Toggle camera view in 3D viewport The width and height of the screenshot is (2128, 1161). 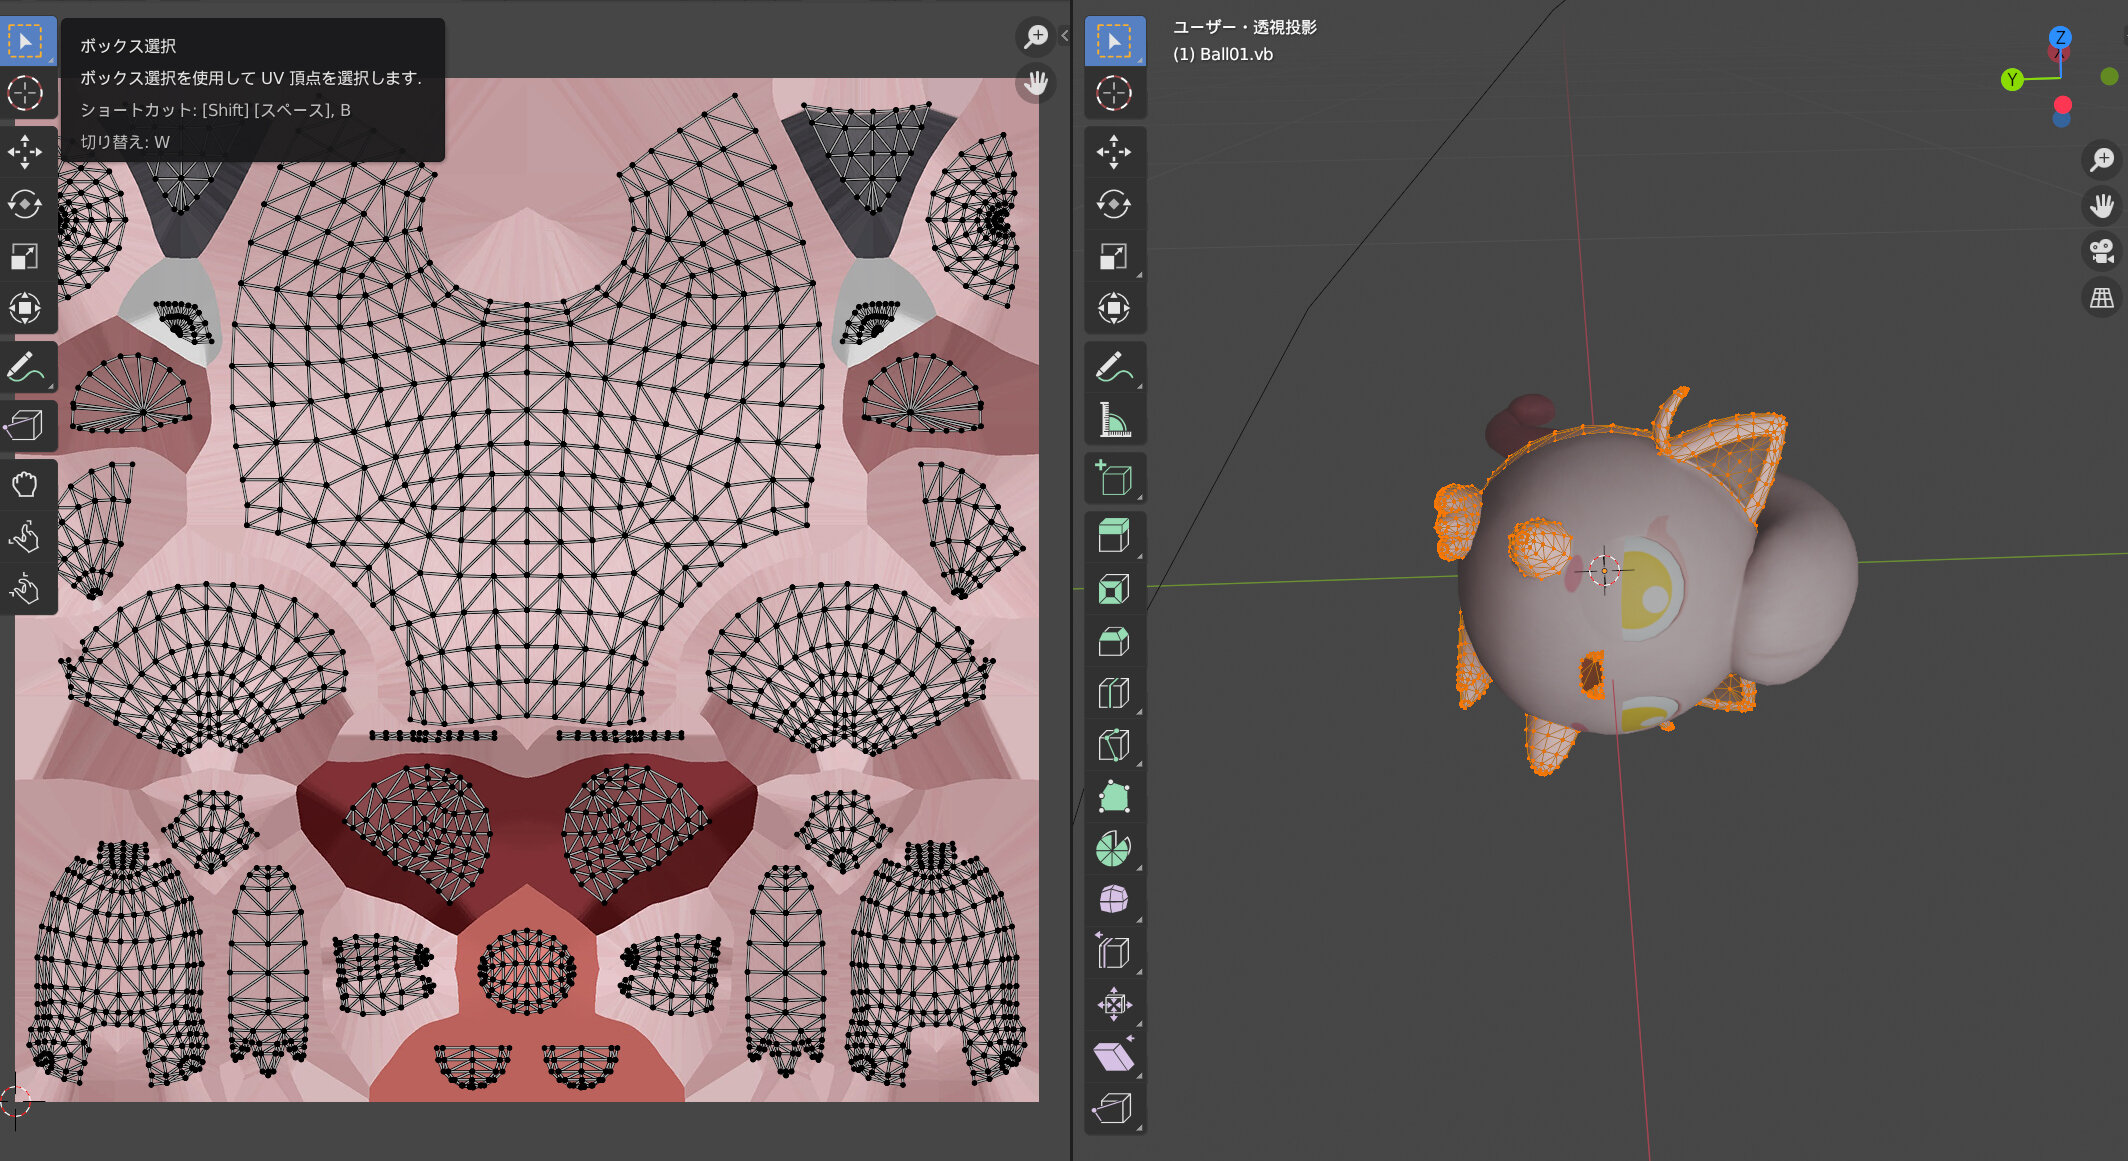click(x=2102, y=251)
